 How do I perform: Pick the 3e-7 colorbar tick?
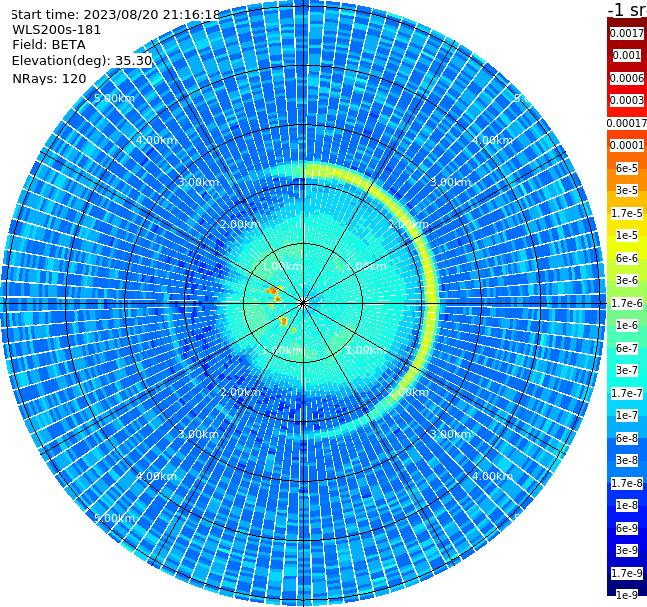point(626,370)
